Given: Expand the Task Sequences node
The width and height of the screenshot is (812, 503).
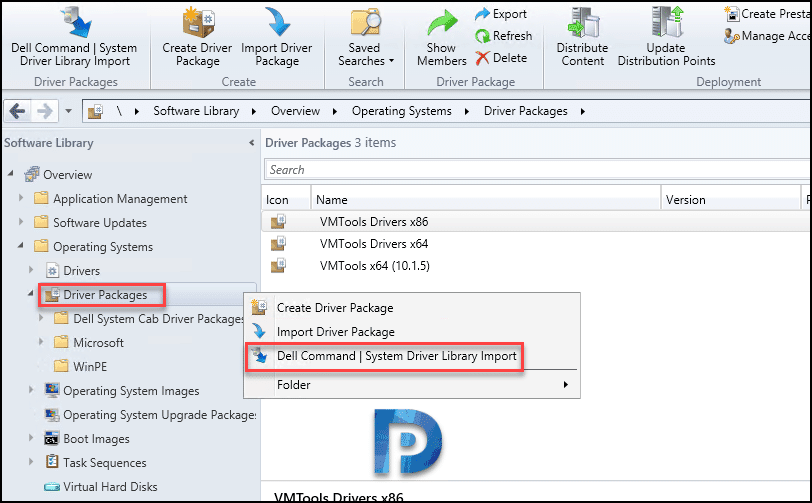Looking at the screenshot, I should [31, 461].
